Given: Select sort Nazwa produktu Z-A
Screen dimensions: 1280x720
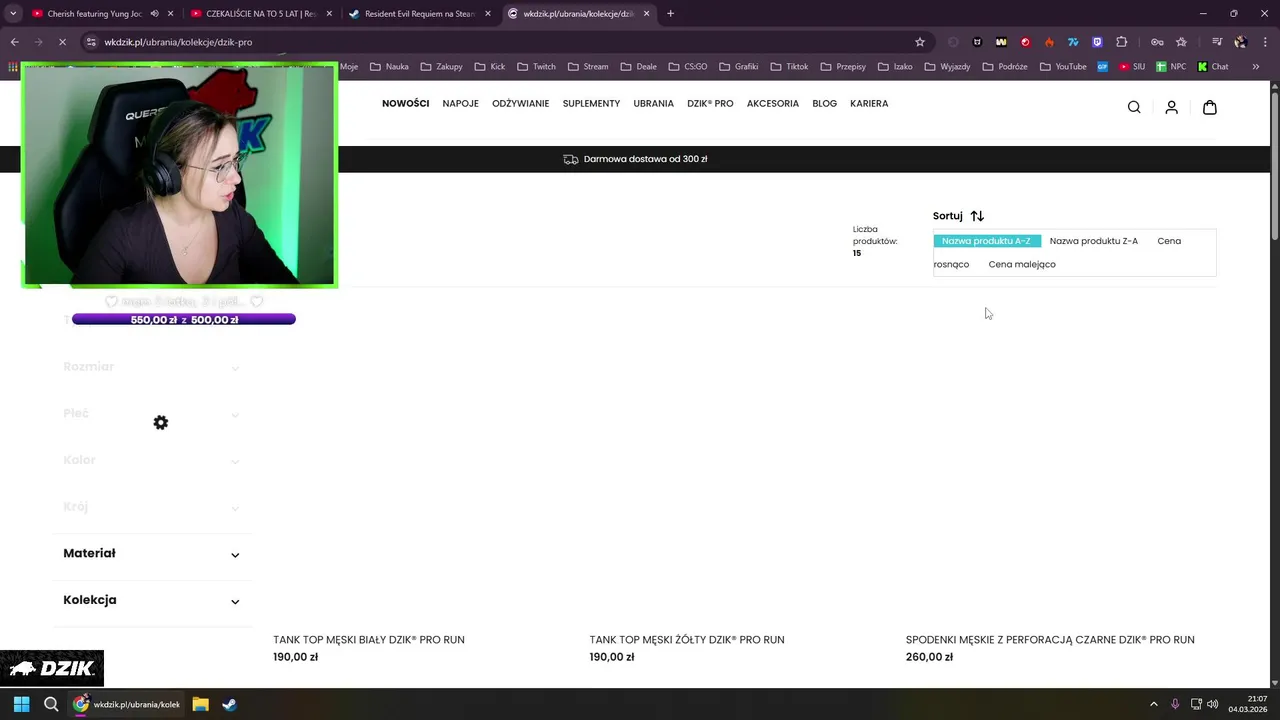Looking at the screenshot, I should (x=1093, y=241).
